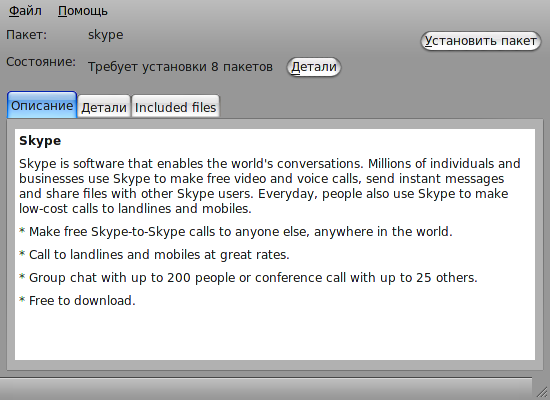
Task: Click the Детали button next to status
Action: 314,67
